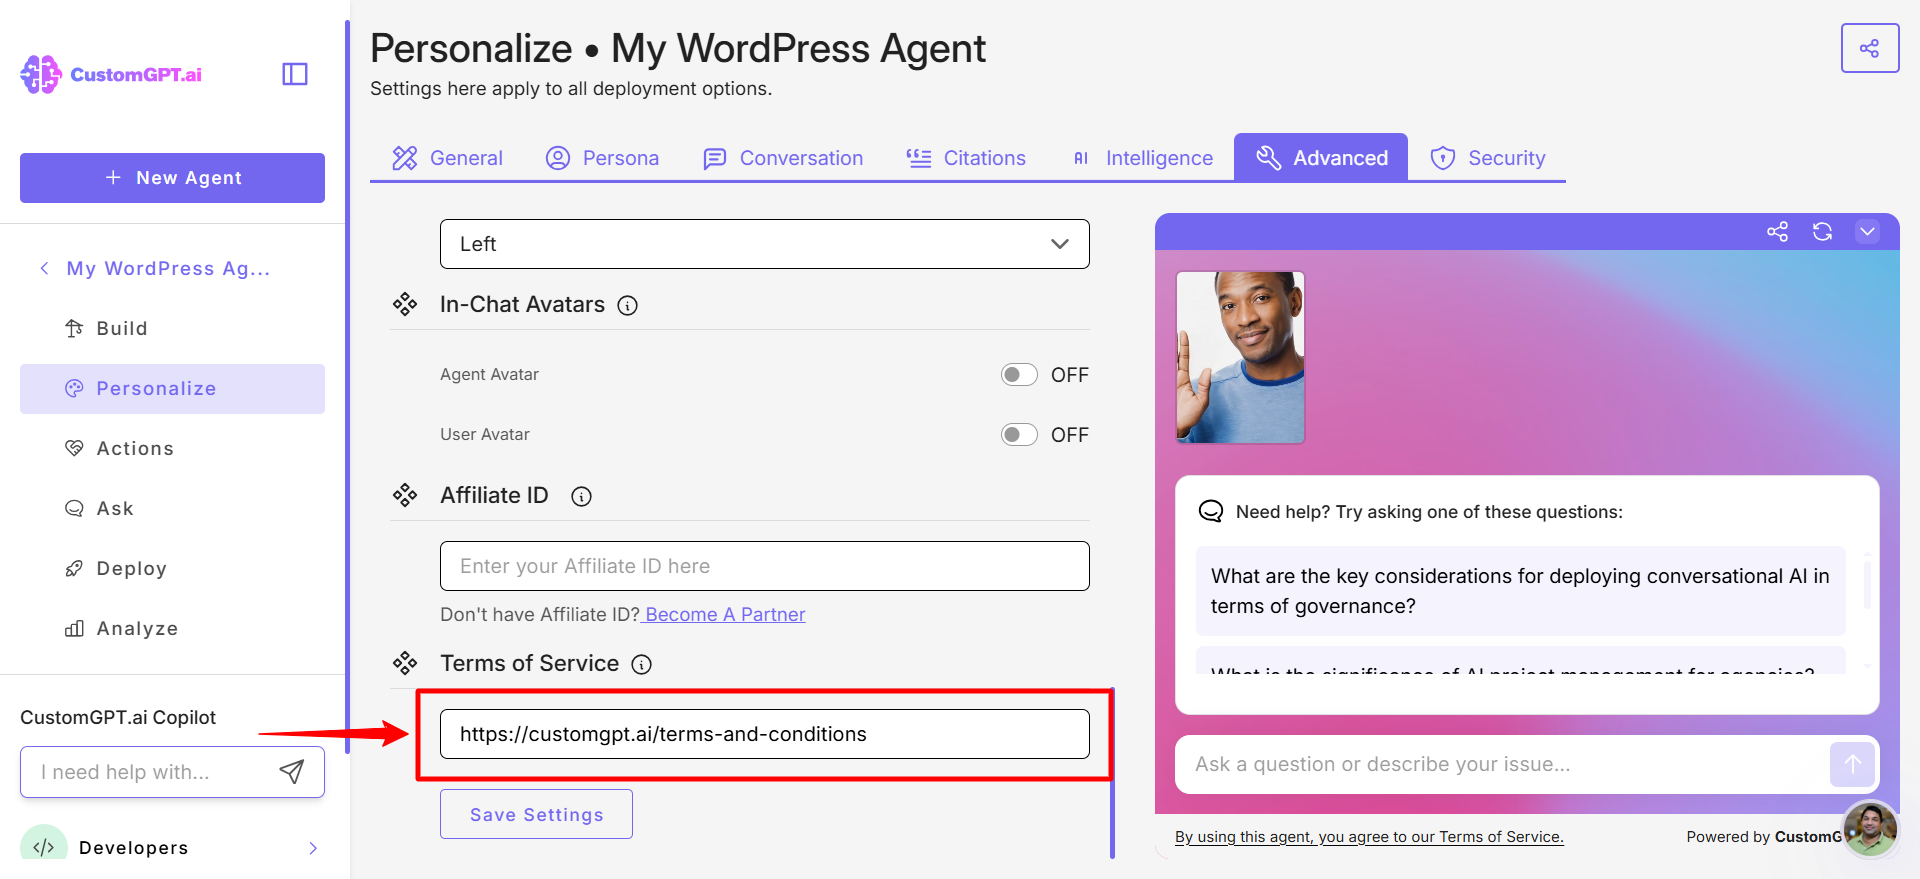This screenshot has width=1920, height=879.
Task: Click user profile avatar bottom right
Action: (1870, 829)
